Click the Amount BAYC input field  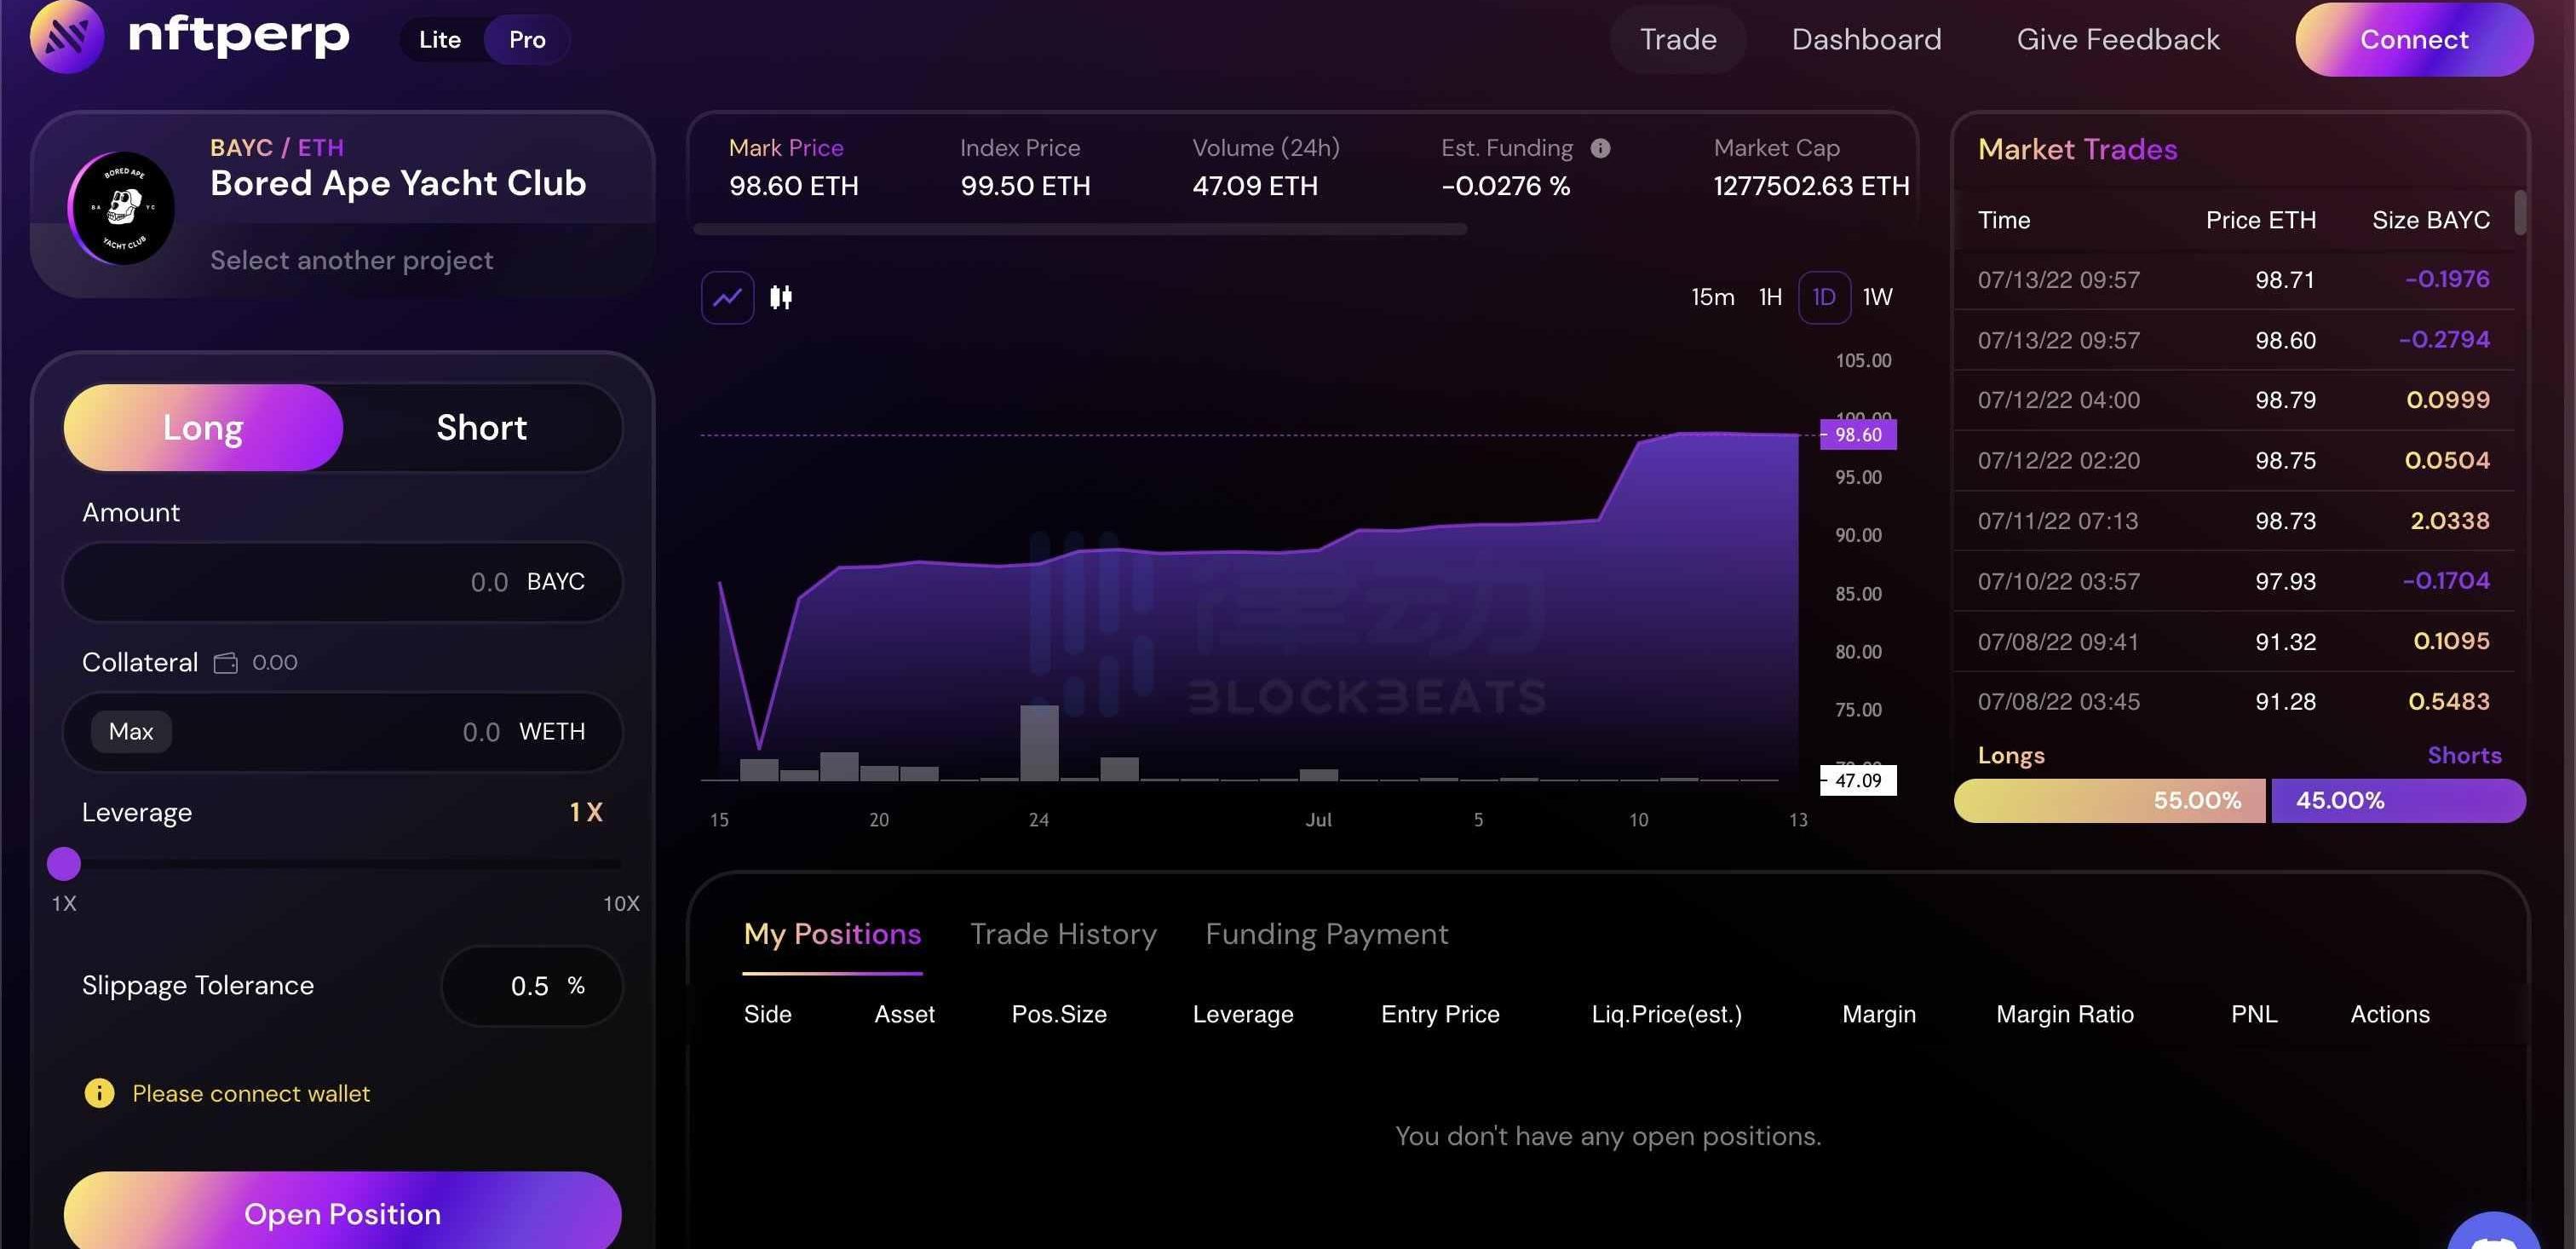pos(342,582)
